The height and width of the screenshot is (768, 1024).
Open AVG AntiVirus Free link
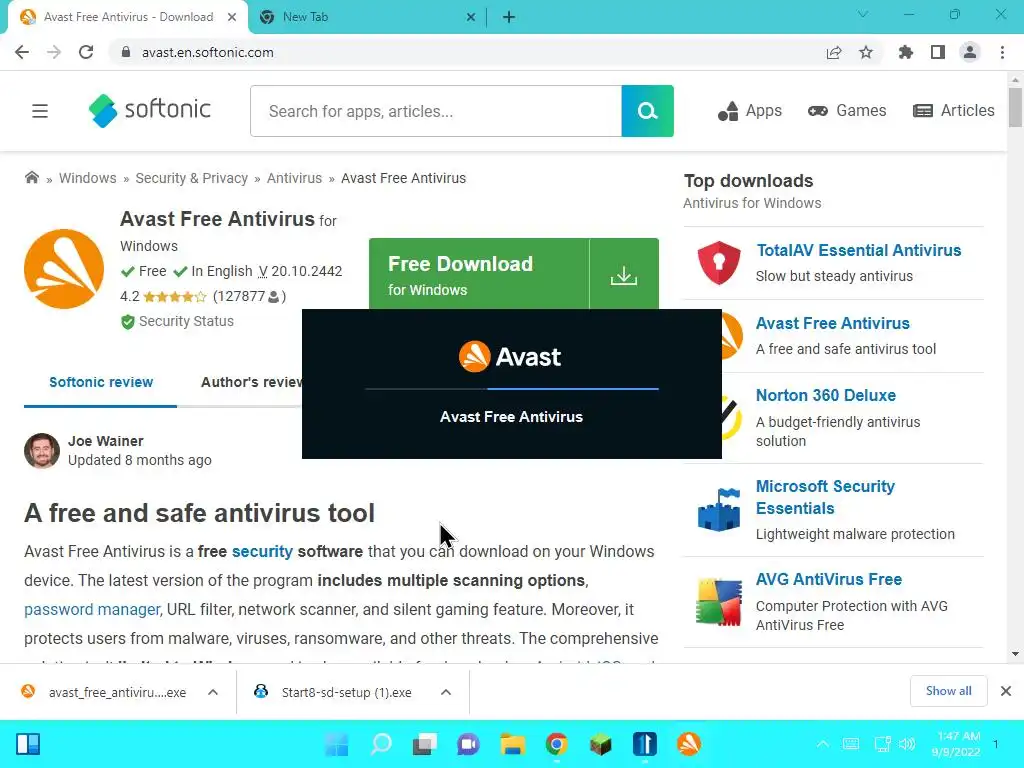pyautogui.click(x=828, y=579)
